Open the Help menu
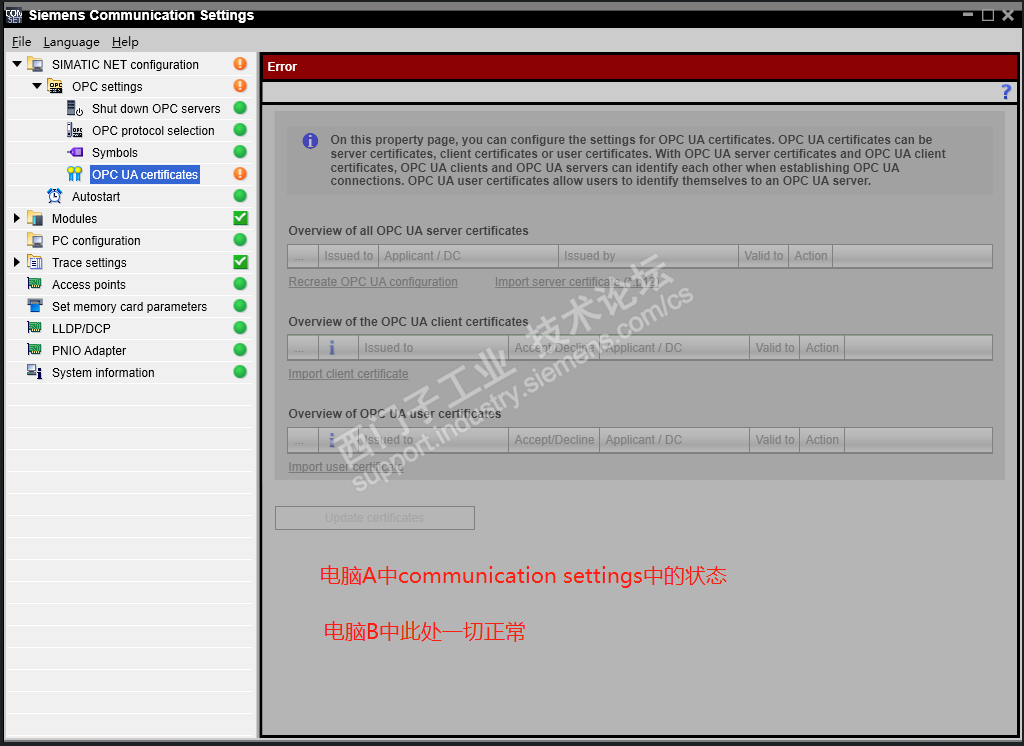The height and width of the screenshot is (746, 1024). click(x=125, y=42)
